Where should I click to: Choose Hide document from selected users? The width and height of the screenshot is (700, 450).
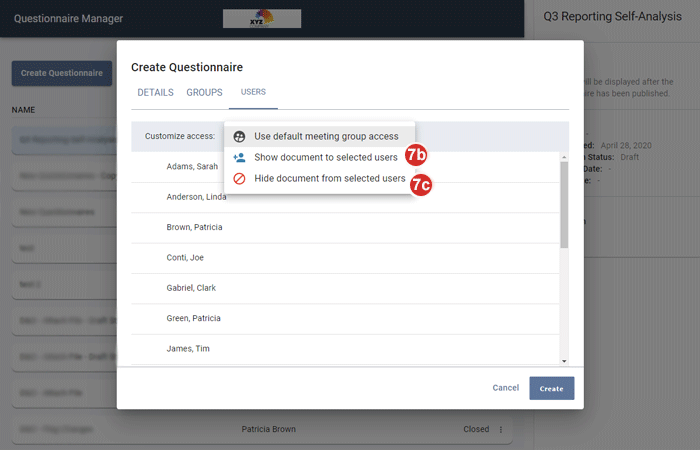[329, 179]
